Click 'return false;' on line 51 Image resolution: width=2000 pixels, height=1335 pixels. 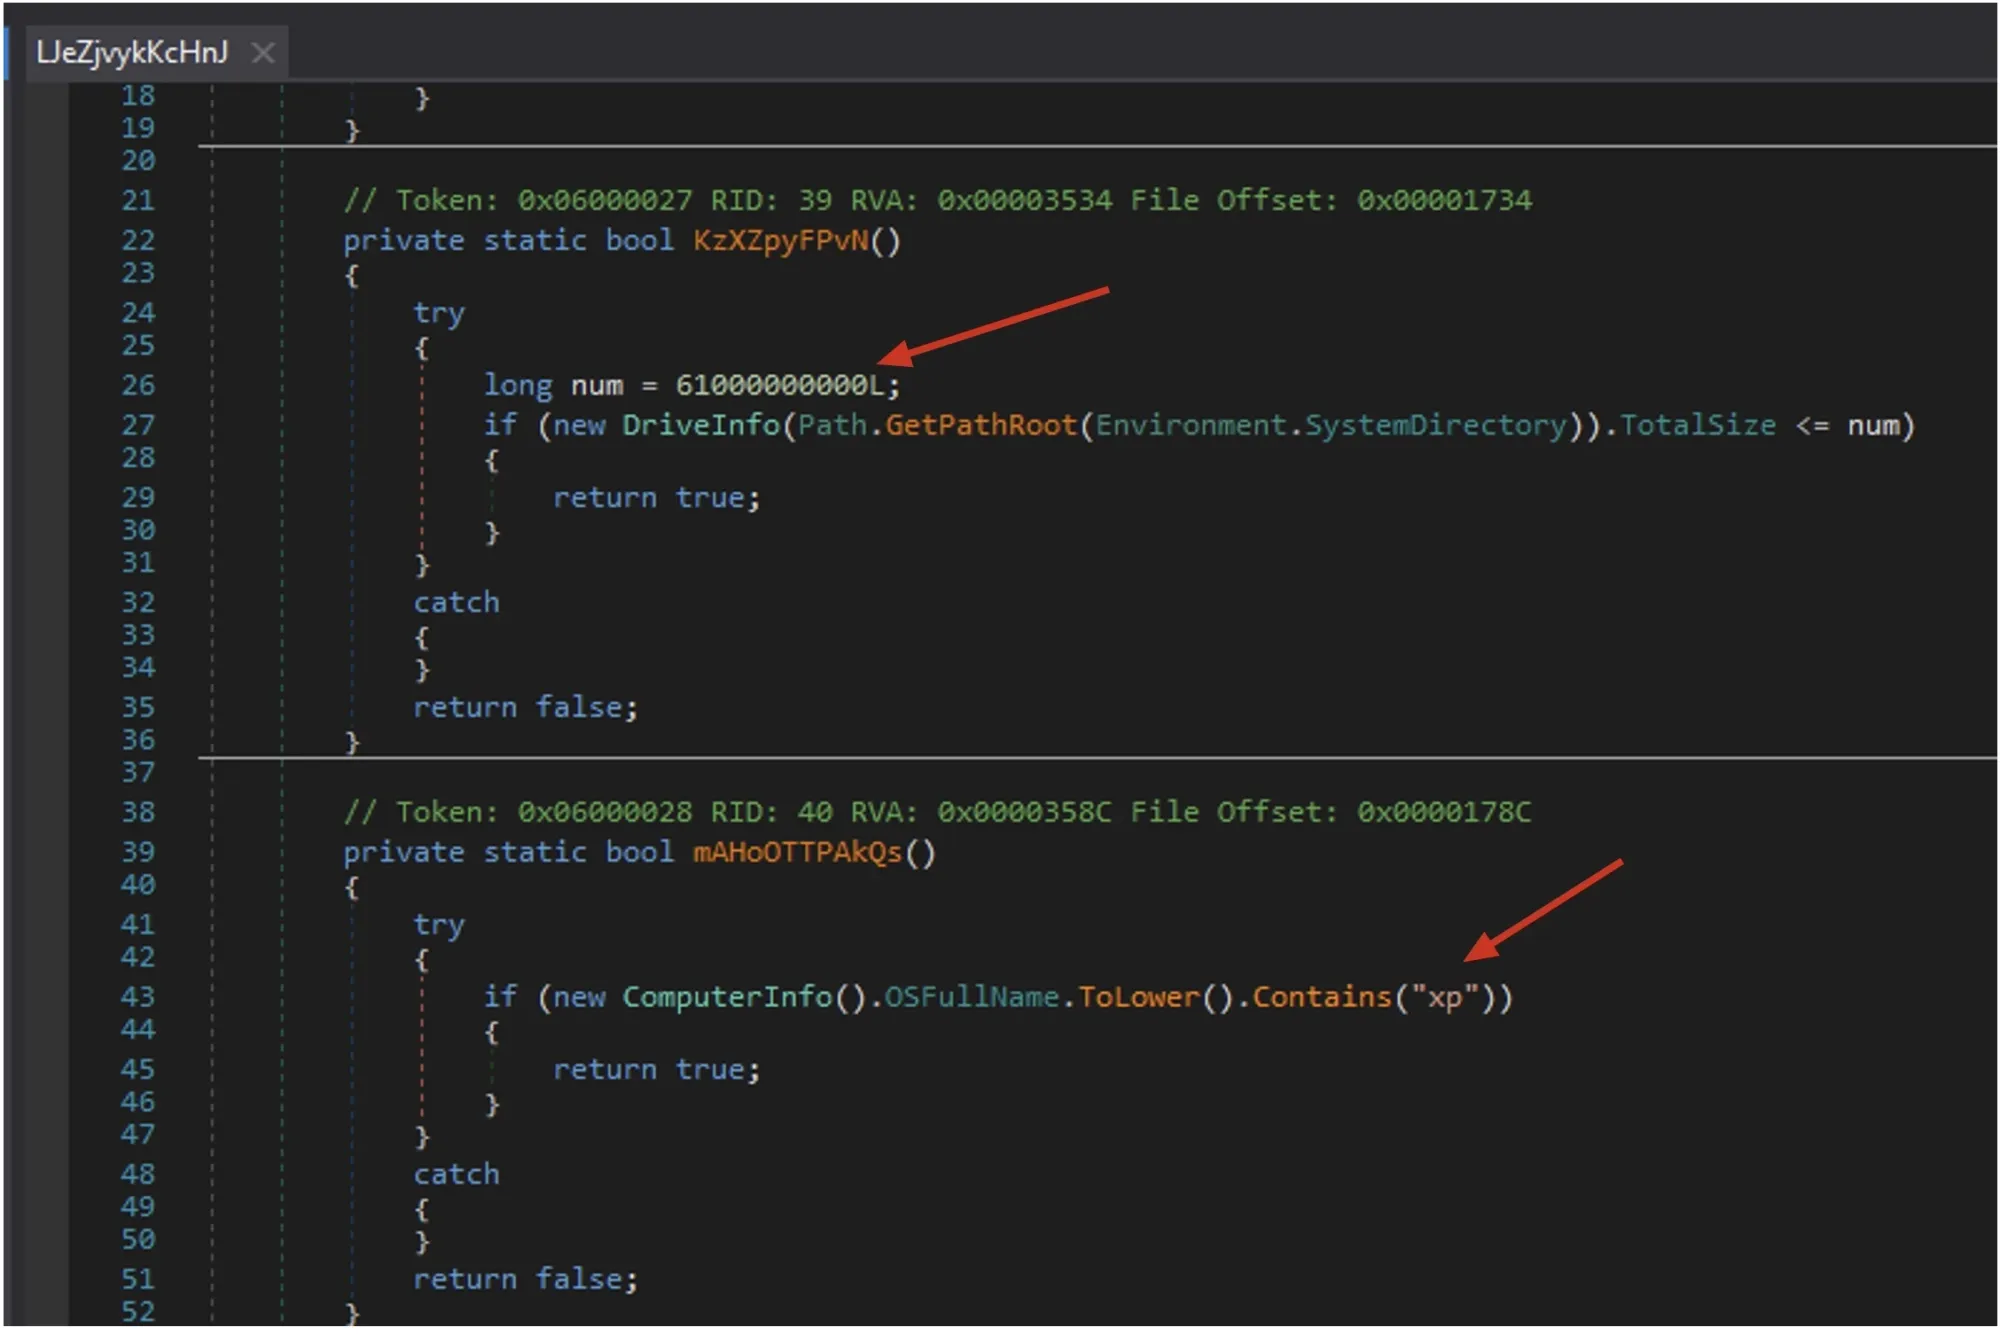tap(526, 1280)
